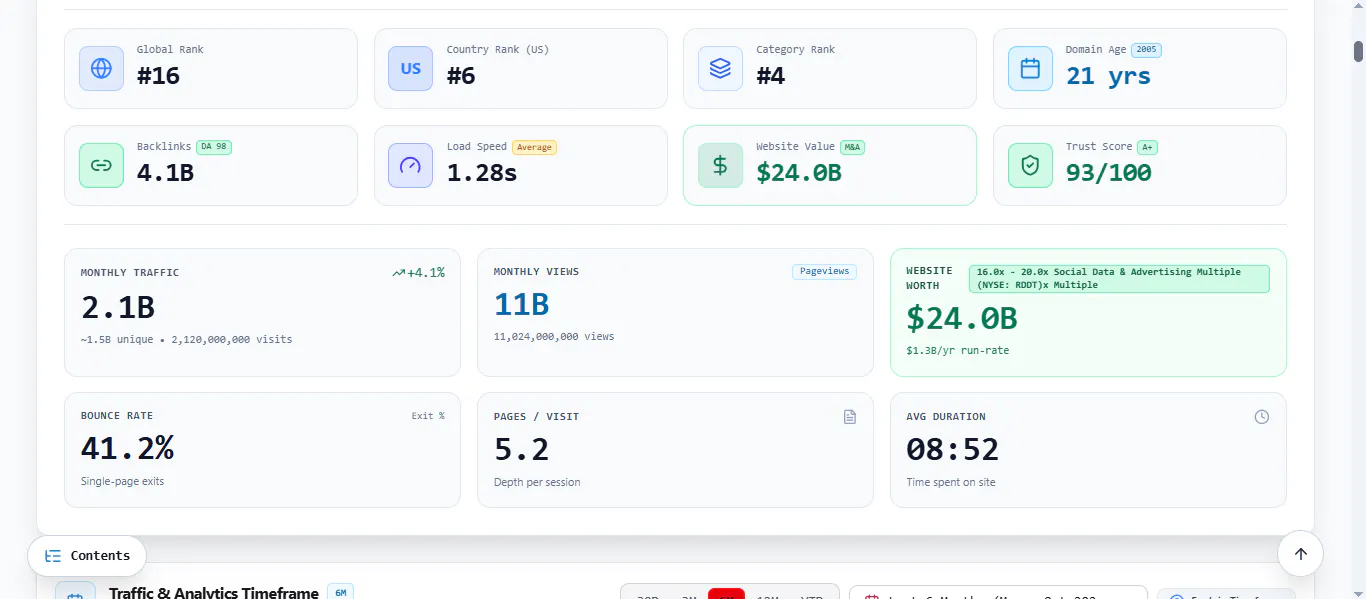Viewport: 1366px width, 599px height.
Task: Click the A+ badge beside Trust Score
Action: [1147, 147]
